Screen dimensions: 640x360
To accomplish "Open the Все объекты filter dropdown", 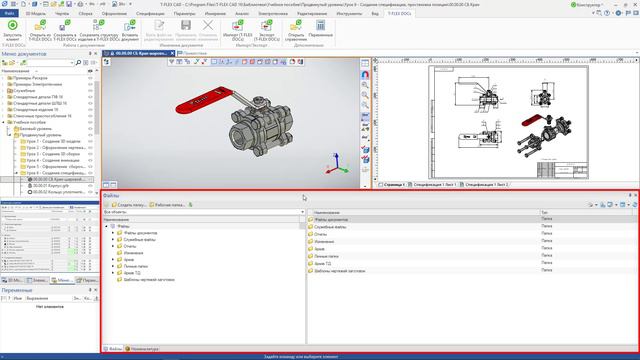I will coord(302,212).
